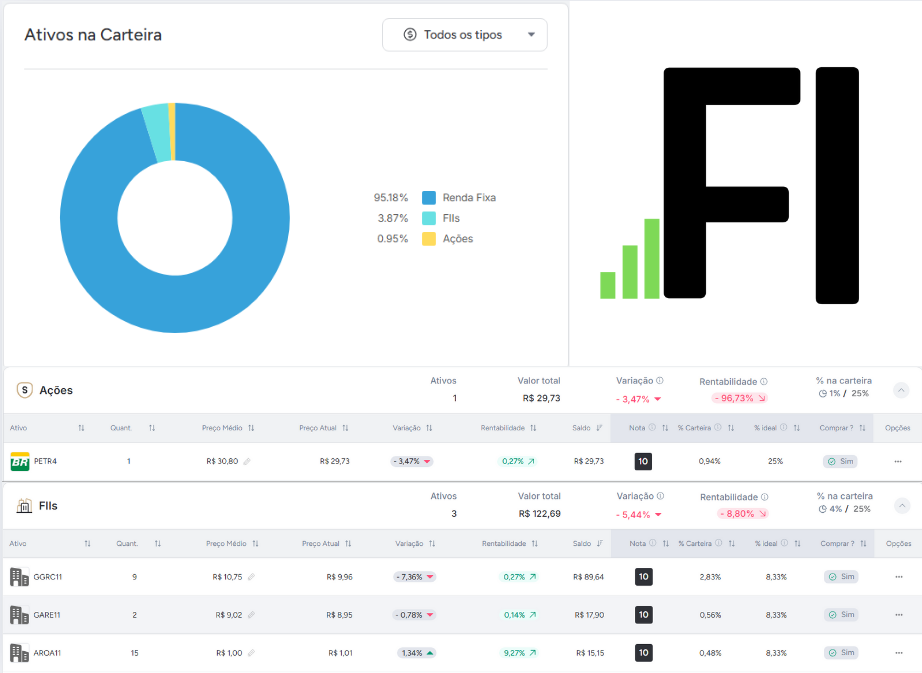This screenshot has width=922, height=673.
Task: Collapse the FIIs section with chevron
Action: (900, 506)
